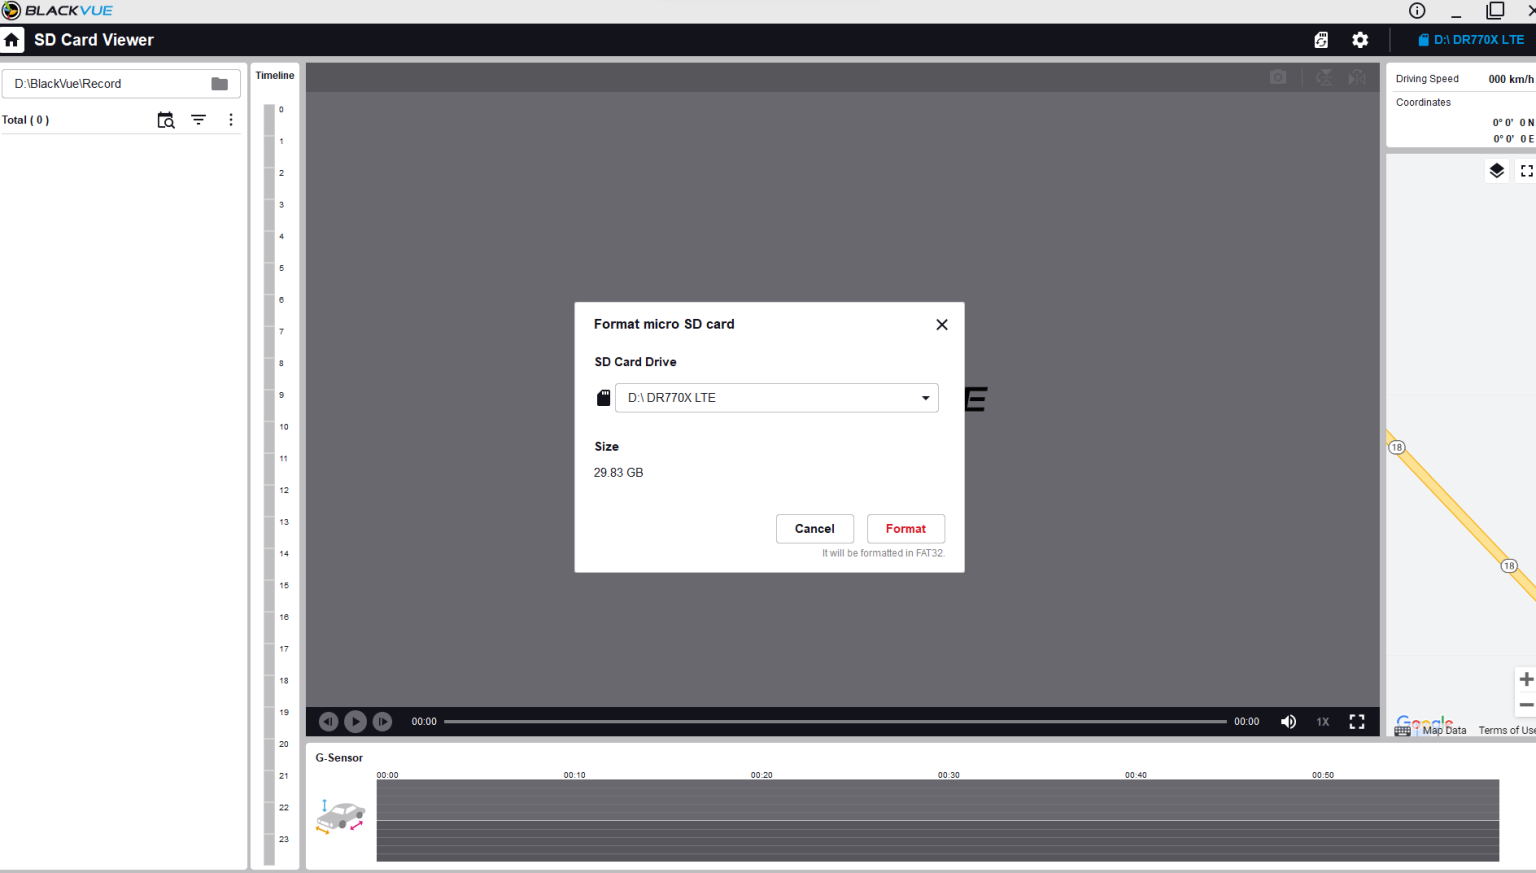Expand the map to fullscreen
This screenshot has width=1536, height=873.
click(1526, 171)
